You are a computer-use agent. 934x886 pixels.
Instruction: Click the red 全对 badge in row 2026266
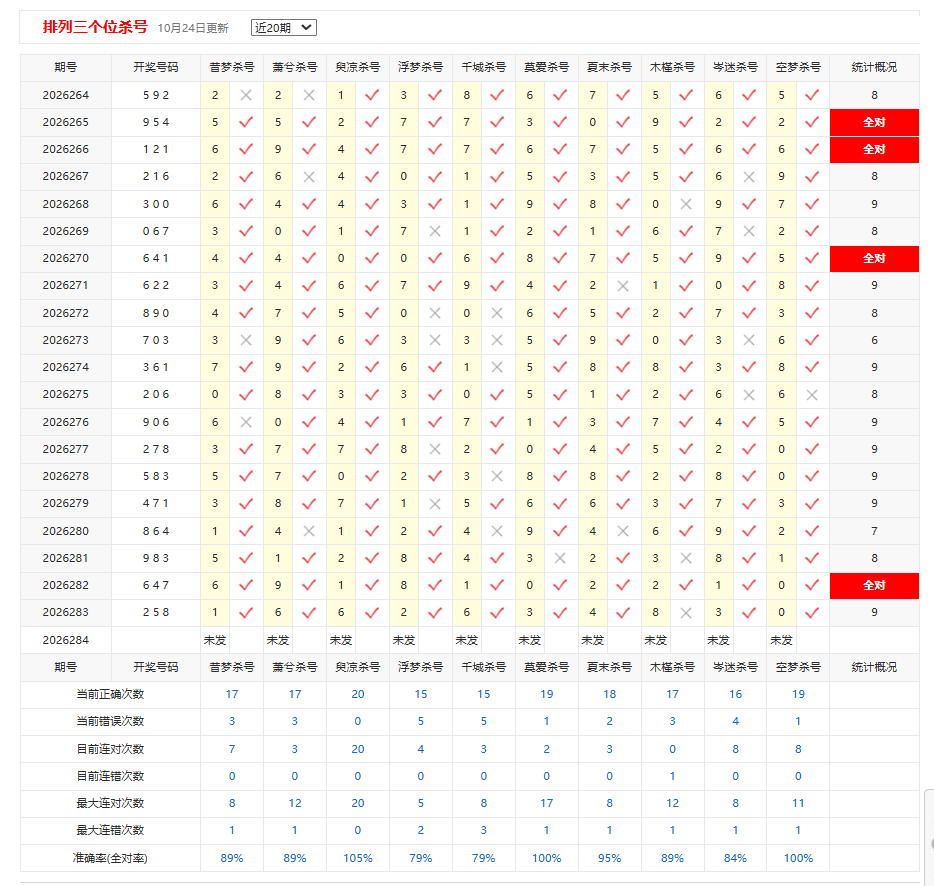point(874,149)
